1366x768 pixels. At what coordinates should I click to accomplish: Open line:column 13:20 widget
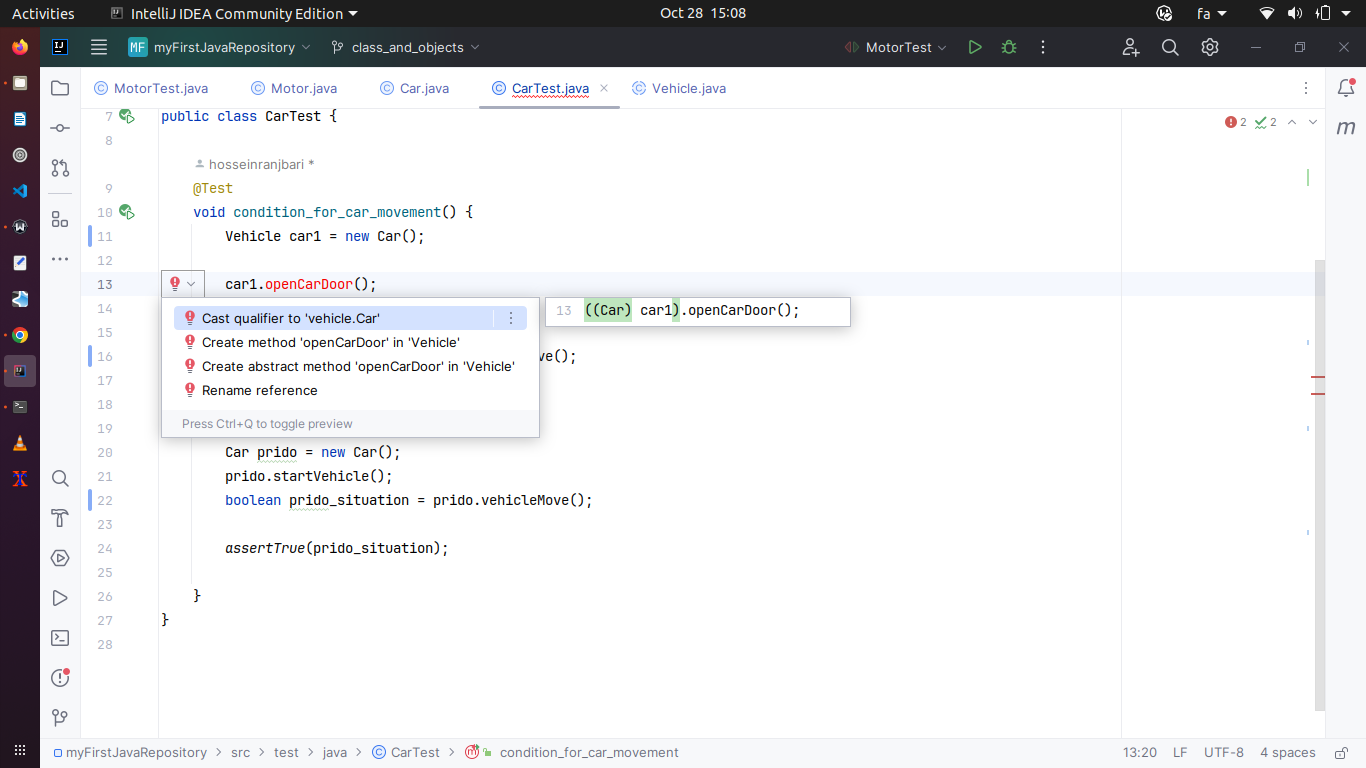tap(1140, 752)
